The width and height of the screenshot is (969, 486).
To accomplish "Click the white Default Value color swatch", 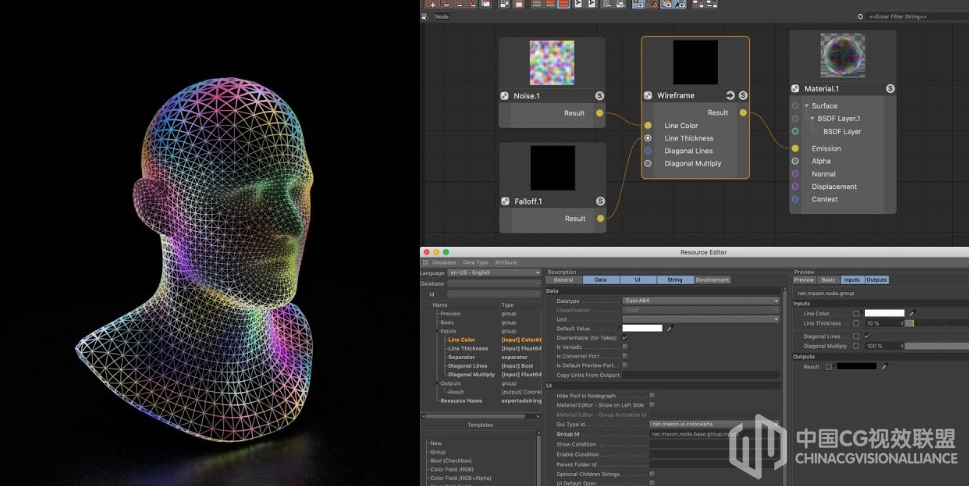I will click(x=642, y=328).
